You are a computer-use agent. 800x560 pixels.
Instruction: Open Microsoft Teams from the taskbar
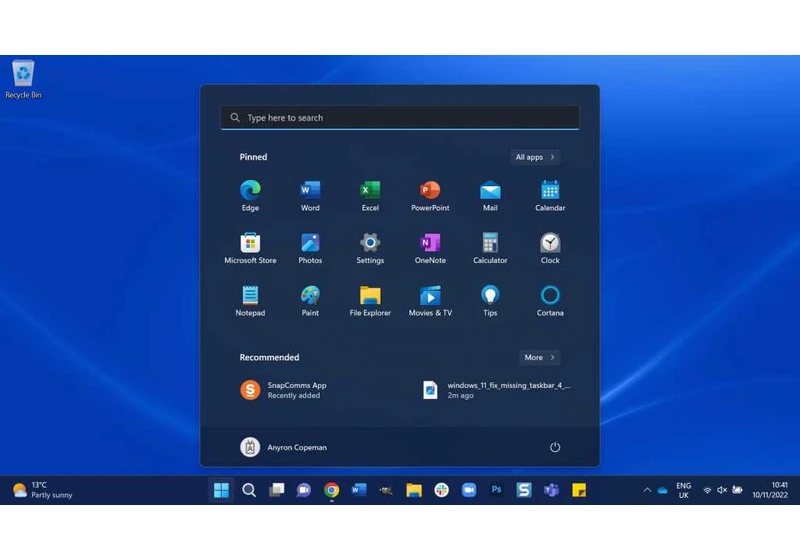552,490
